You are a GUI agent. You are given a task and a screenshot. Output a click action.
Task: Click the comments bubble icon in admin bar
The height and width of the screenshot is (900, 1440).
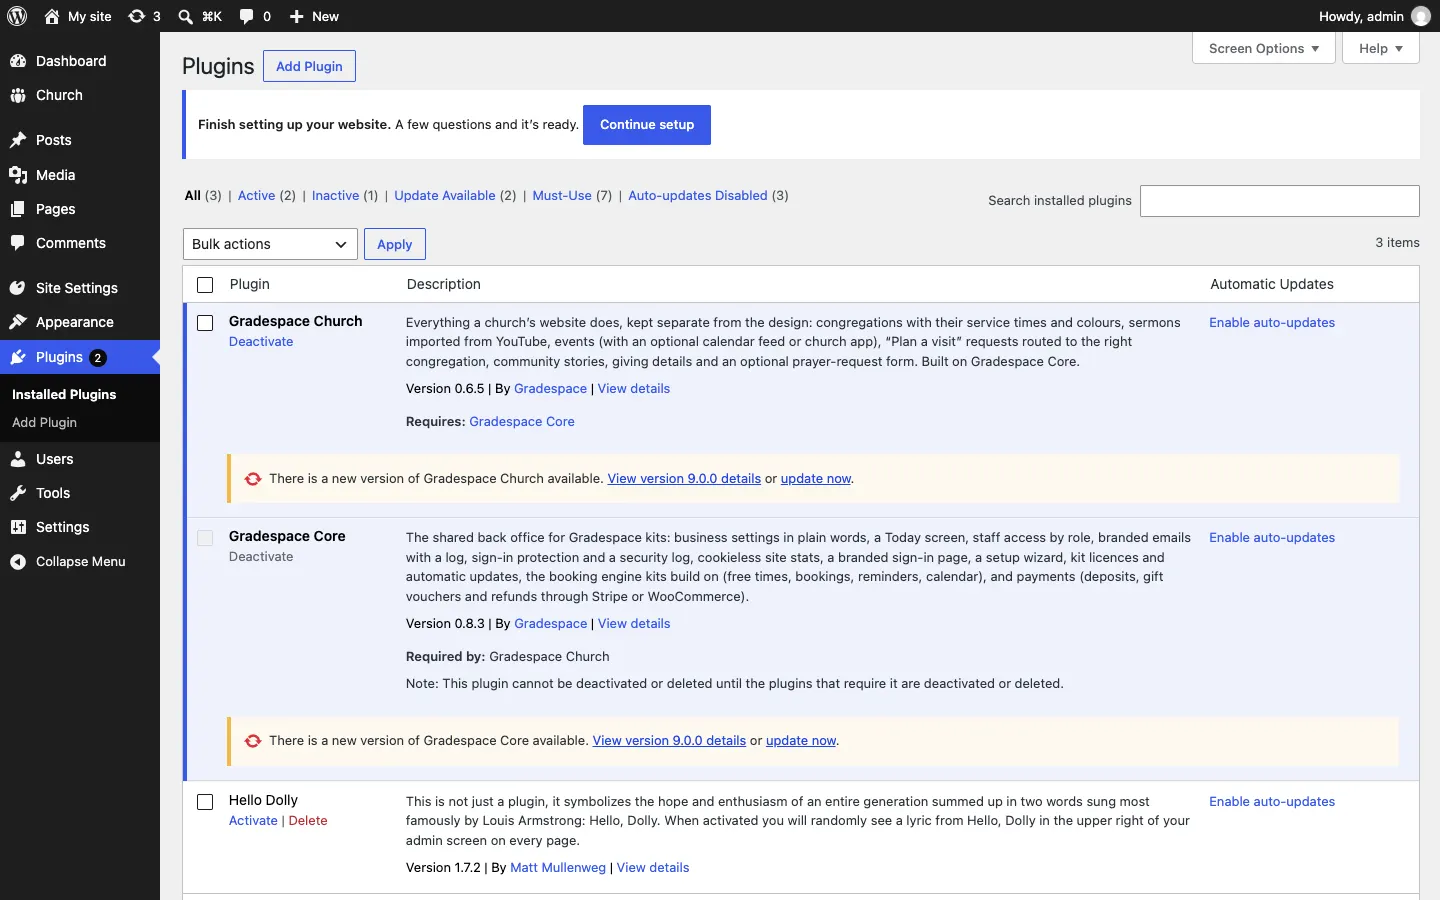tap(247, 16)
